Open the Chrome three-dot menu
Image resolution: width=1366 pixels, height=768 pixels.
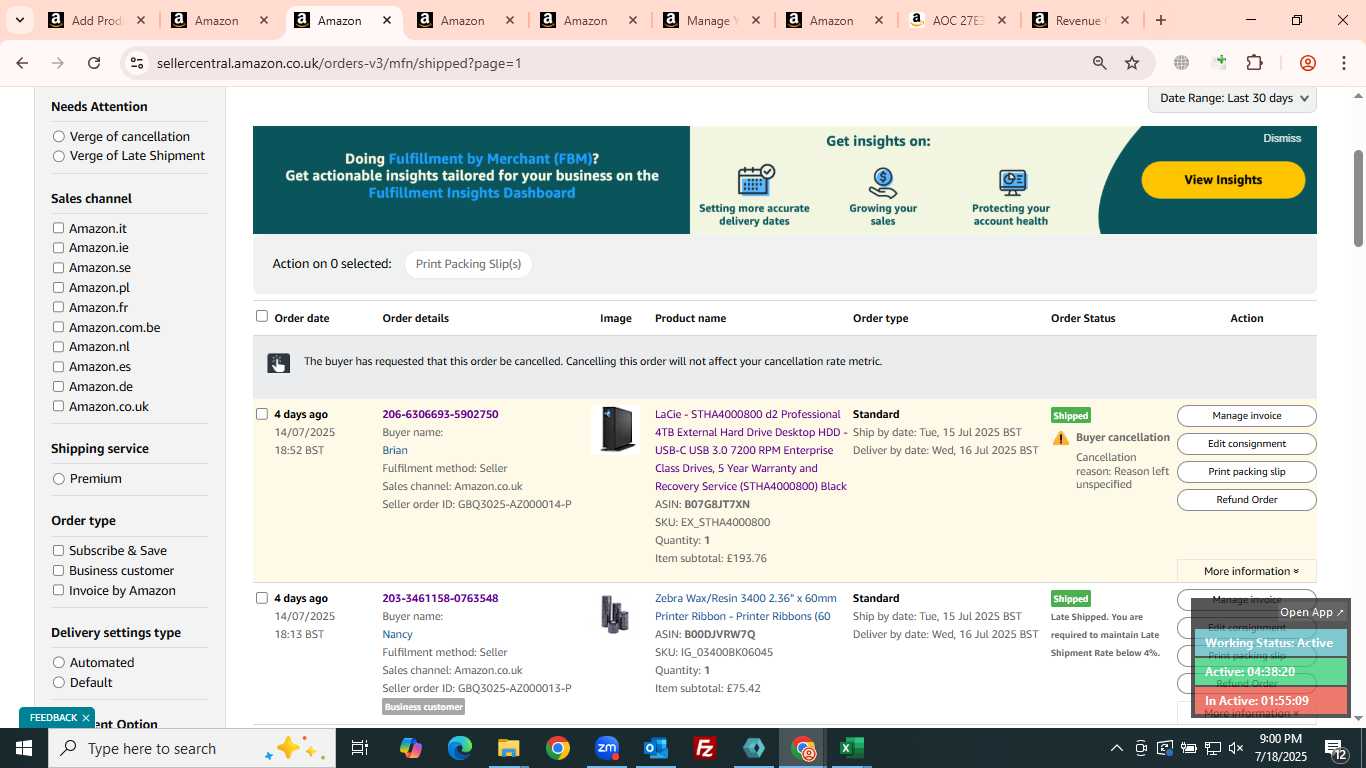(1343, 63)
